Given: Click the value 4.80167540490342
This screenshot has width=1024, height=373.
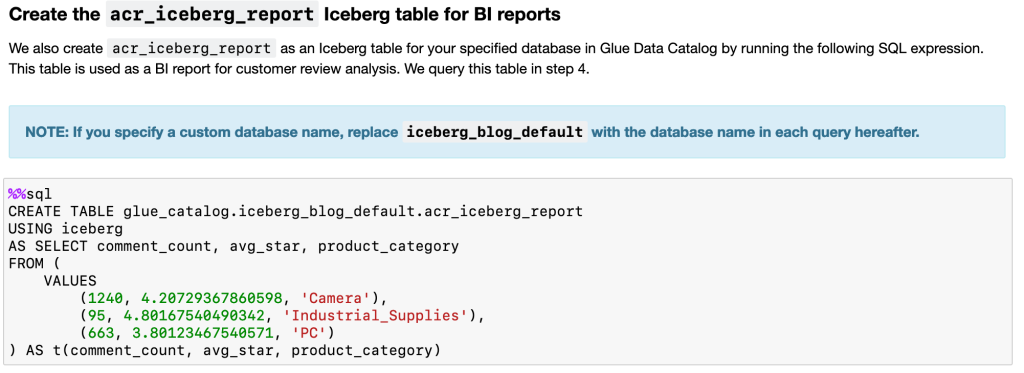Looking at the screenshot, I should 194,316.
